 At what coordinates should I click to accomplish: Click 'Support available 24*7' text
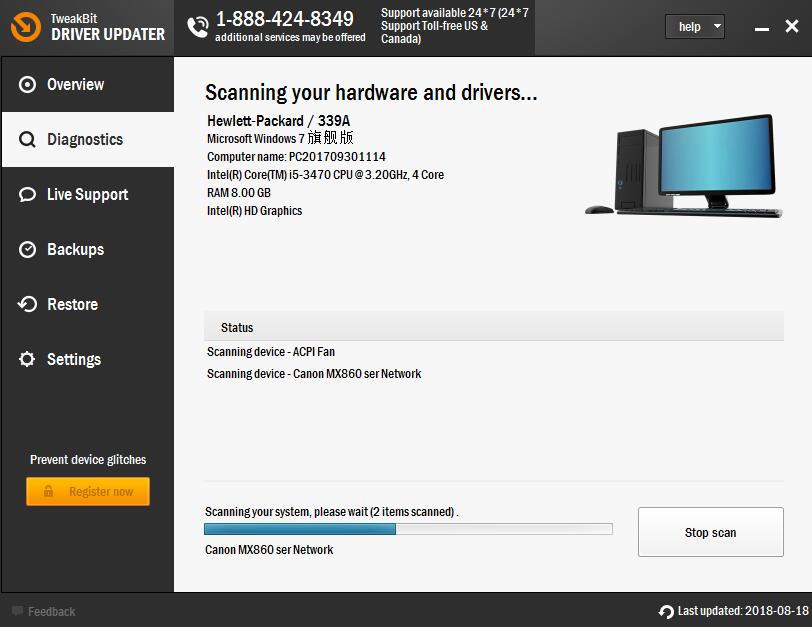coord(455,26)
